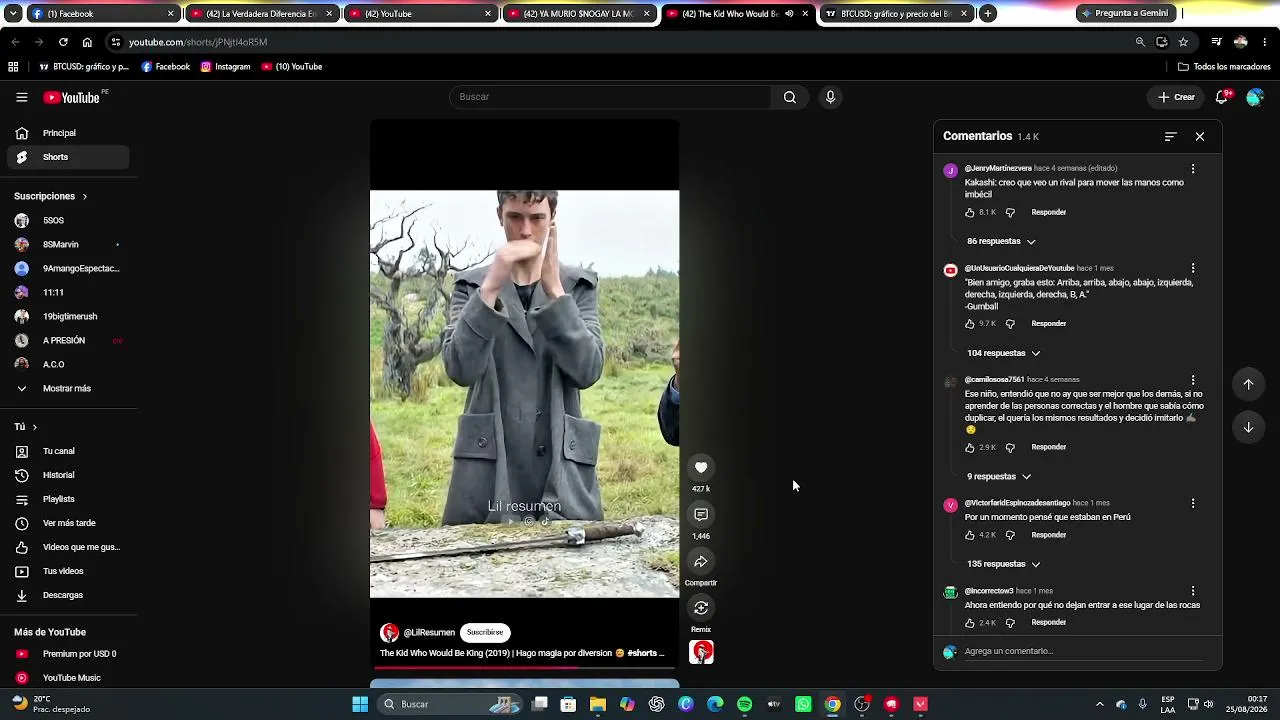Screen dimensions: 1280x720
Task: Open the YouTube guide hamburger menu
Action: coord(21,97)
